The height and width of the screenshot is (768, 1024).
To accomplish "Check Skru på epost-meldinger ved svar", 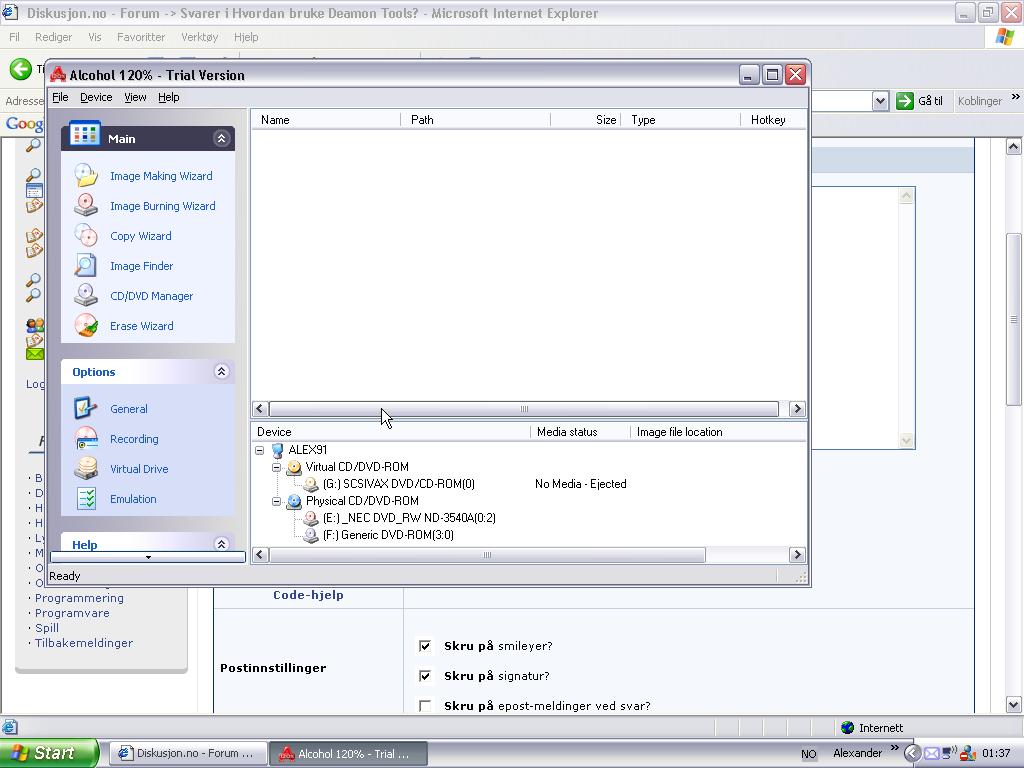I will click(x=424, y=706).
